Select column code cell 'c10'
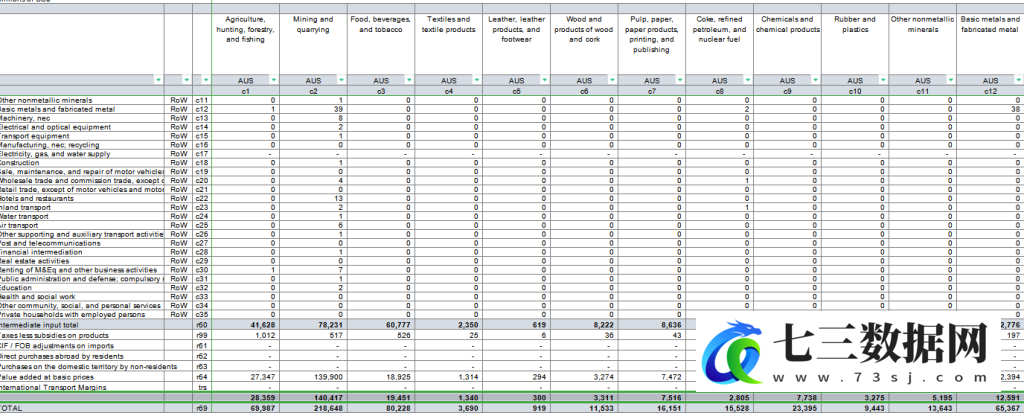 point(855,91)
